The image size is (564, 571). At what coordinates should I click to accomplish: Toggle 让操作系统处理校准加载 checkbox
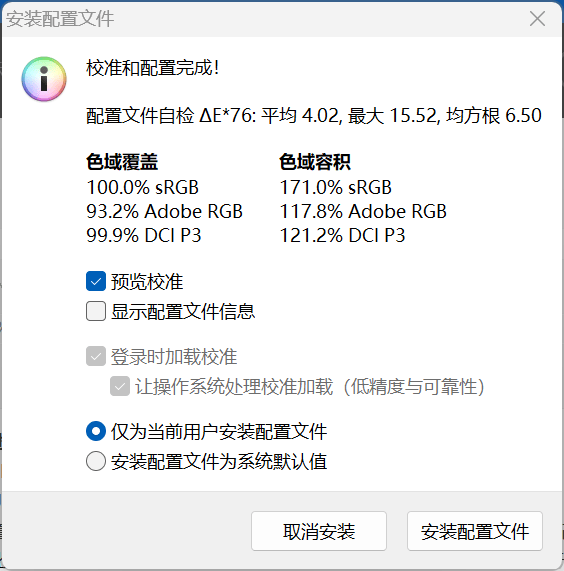tap(120, 386)
